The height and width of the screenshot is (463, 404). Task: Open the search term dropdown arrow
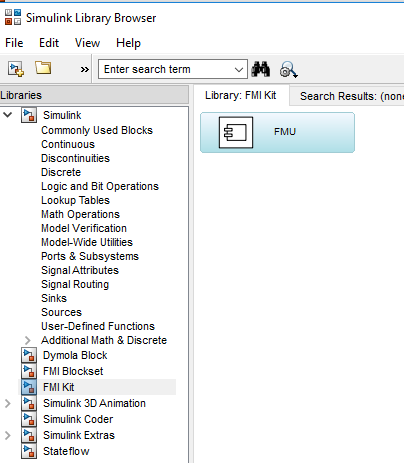pyautogui.click(x=239, y=70)
